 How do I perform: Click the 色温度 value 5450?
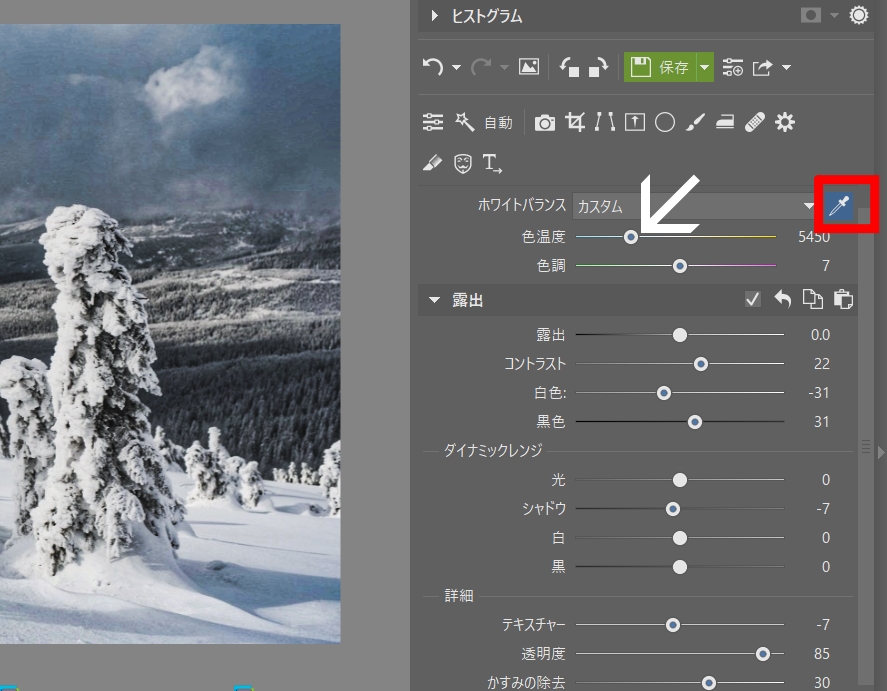pyautogui.click(x=813, y=237)
